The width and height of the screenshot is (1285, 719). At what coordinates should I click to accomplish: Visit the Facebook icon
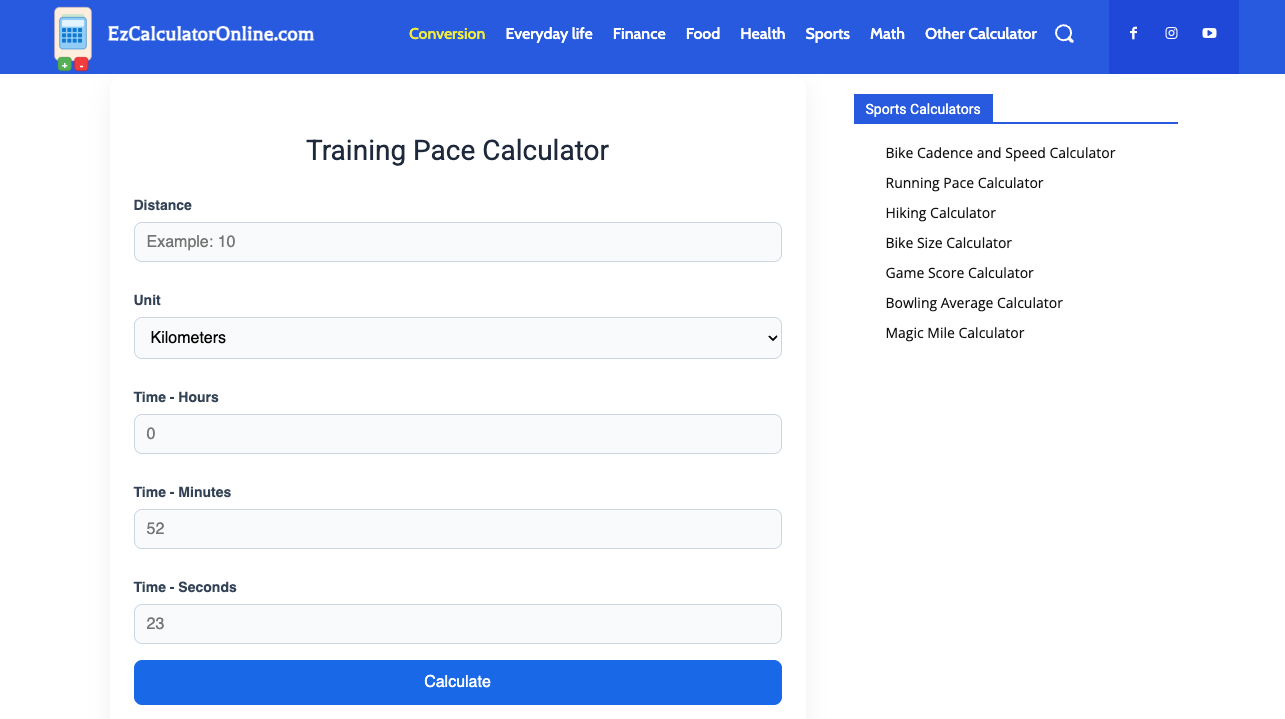pos(1133,33)
